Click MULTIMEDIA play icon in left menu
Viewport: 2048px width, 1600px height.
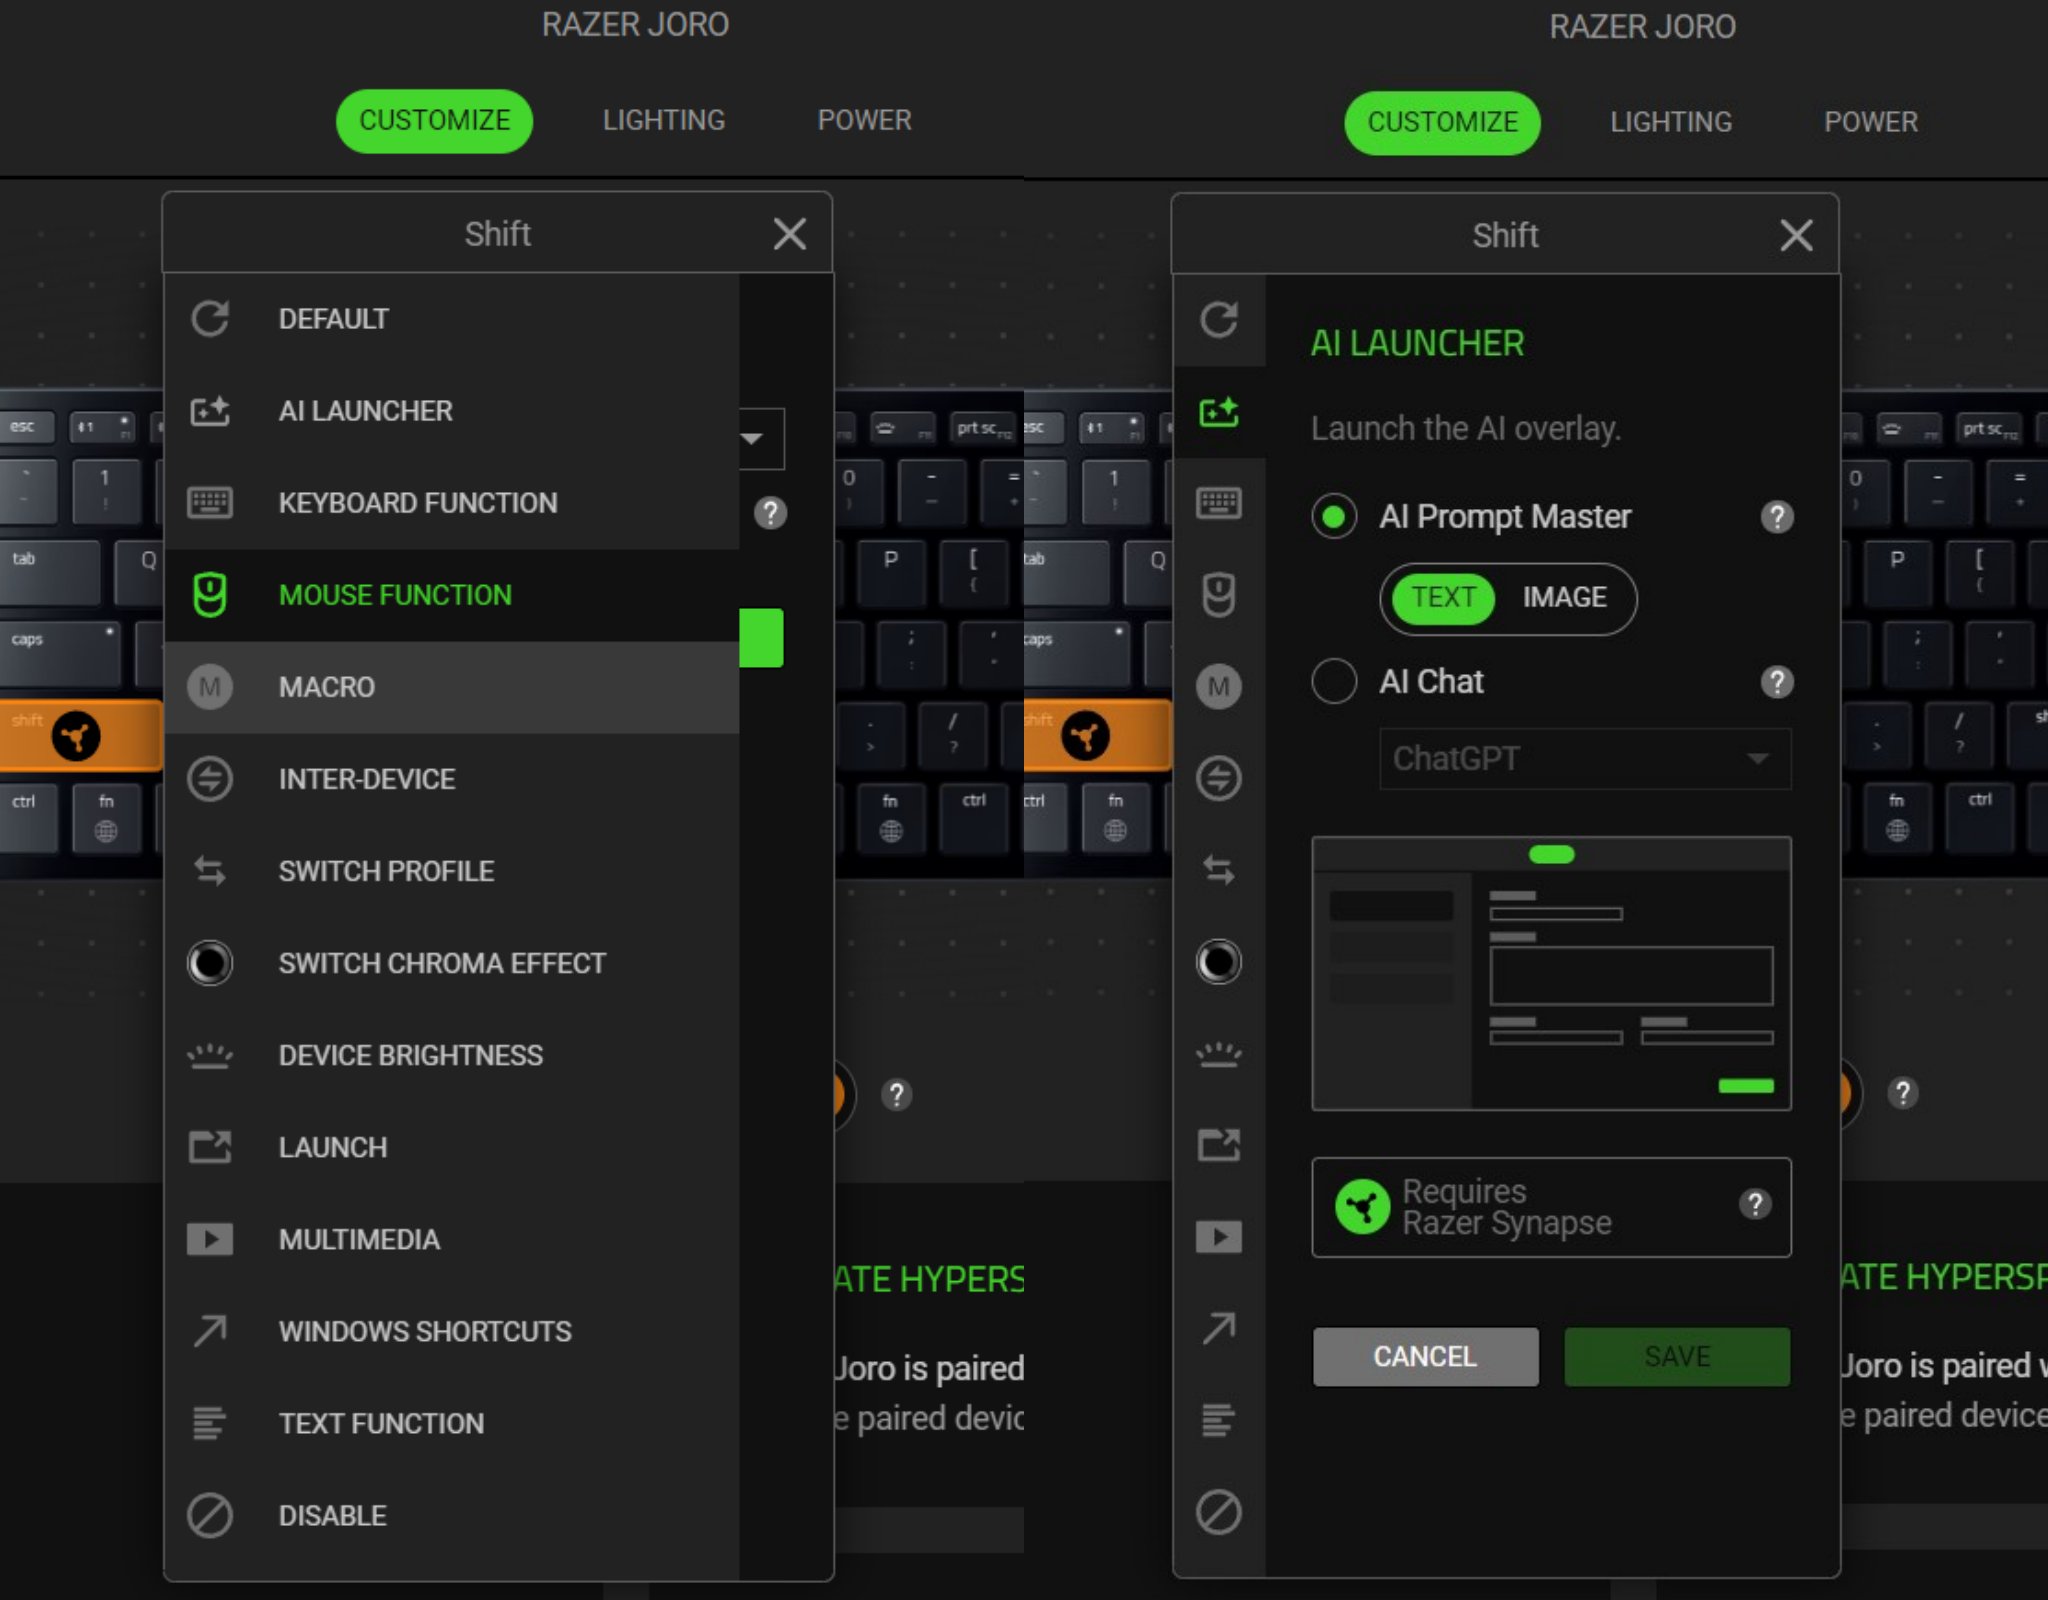coord(210,1239)
